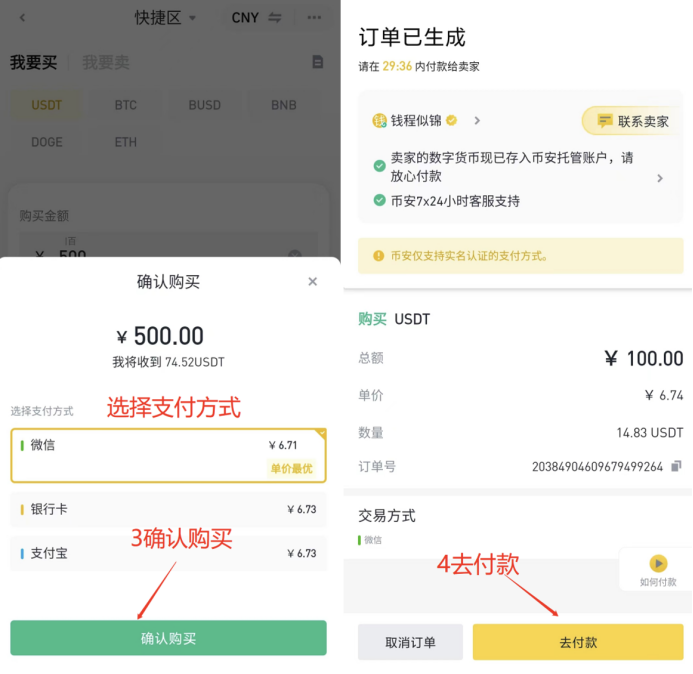Tap the unit price ¥ 6.74
This screenshot has height=674, width=693.
tap(664, 395)
